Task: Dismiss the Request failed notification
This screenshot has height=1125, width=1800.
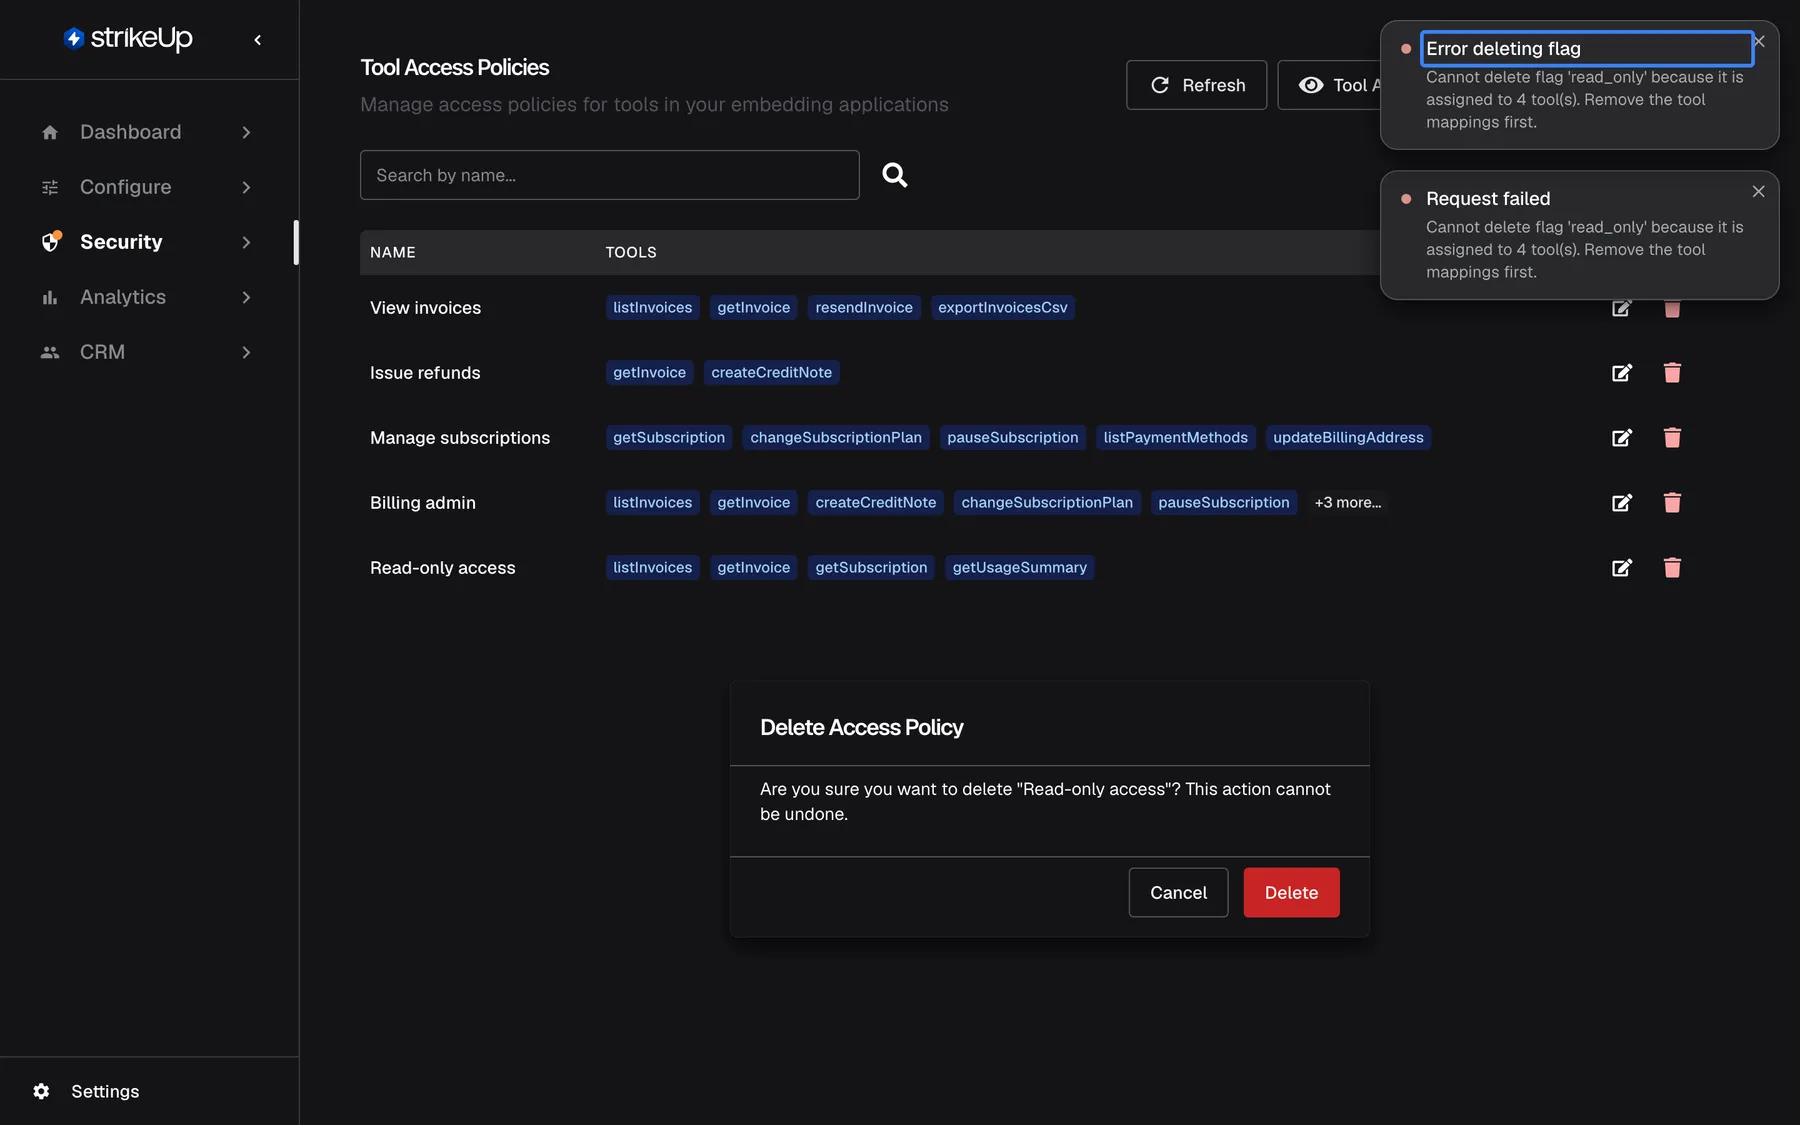Action: [1758, 191]
